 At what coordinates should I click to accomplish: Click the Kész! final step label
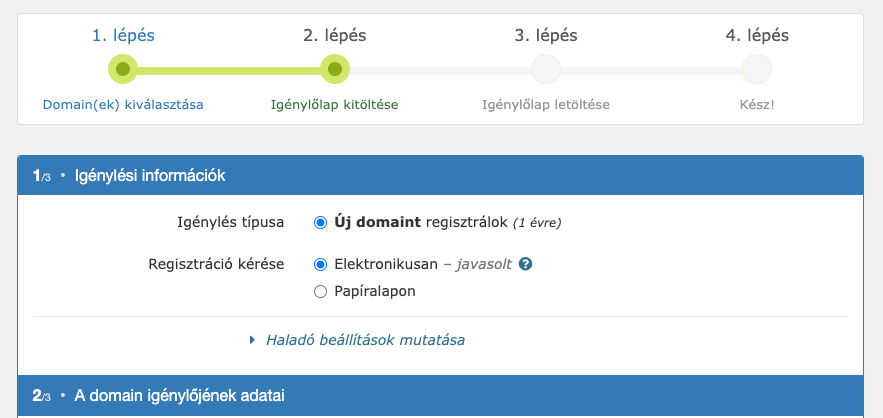[757, 105]
